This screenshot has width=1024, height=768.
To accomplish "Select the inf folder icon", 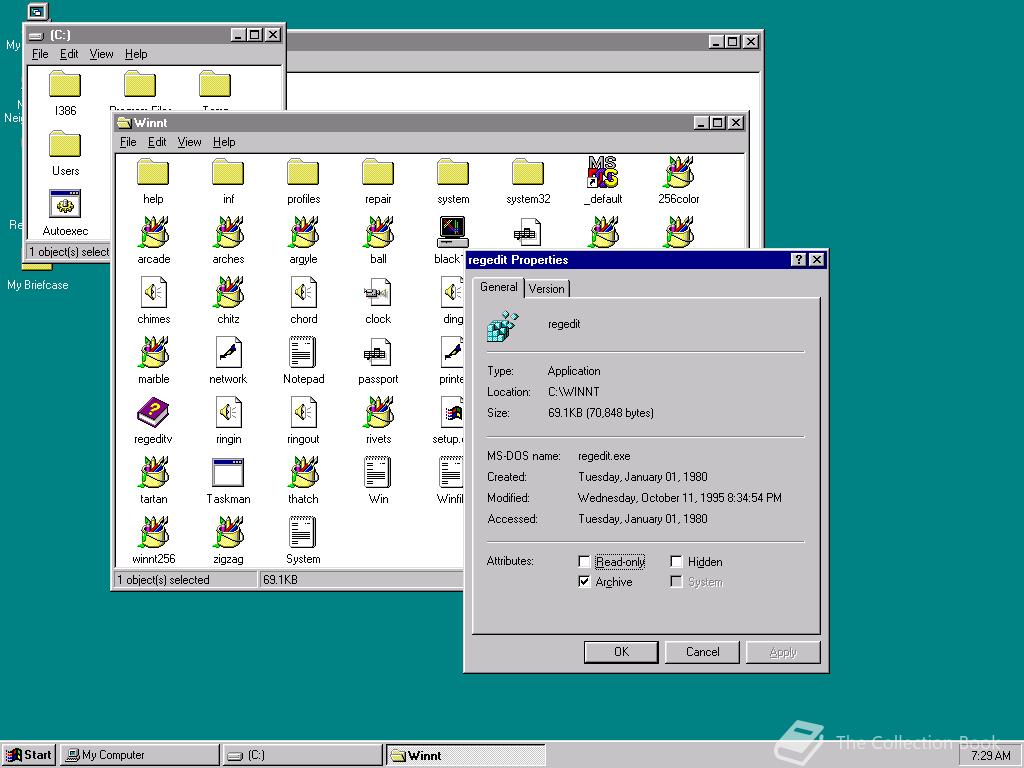I will [x=228, y=172].
